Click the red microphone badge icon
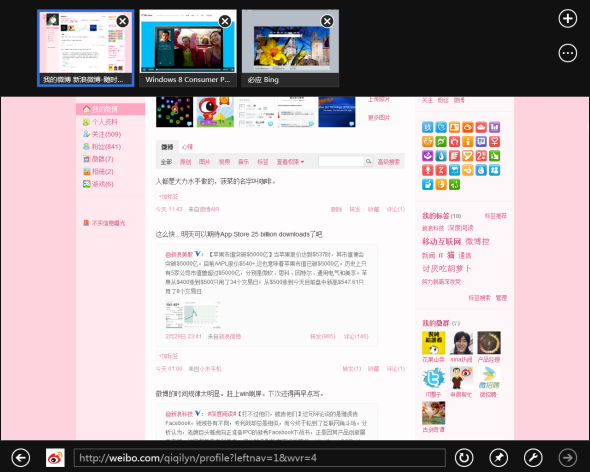 (x=427, y=170)
